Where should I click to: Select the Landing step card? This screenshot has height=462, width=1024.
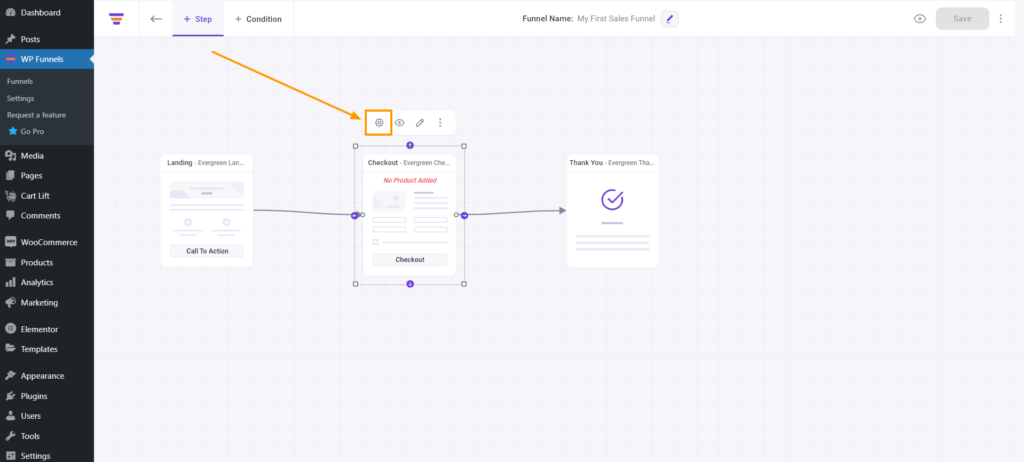206,210
